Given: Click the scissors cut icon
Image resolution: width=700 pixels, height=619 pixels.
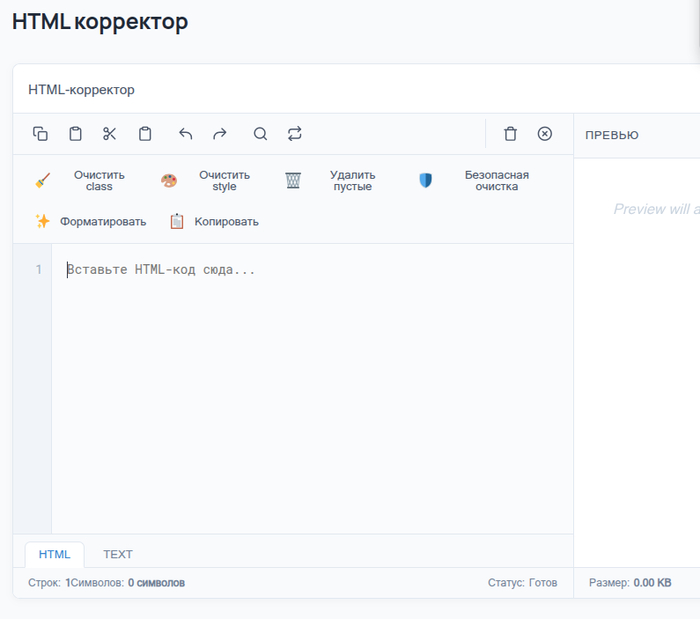Looking at the screenshot, I should (x=110, y=133).
